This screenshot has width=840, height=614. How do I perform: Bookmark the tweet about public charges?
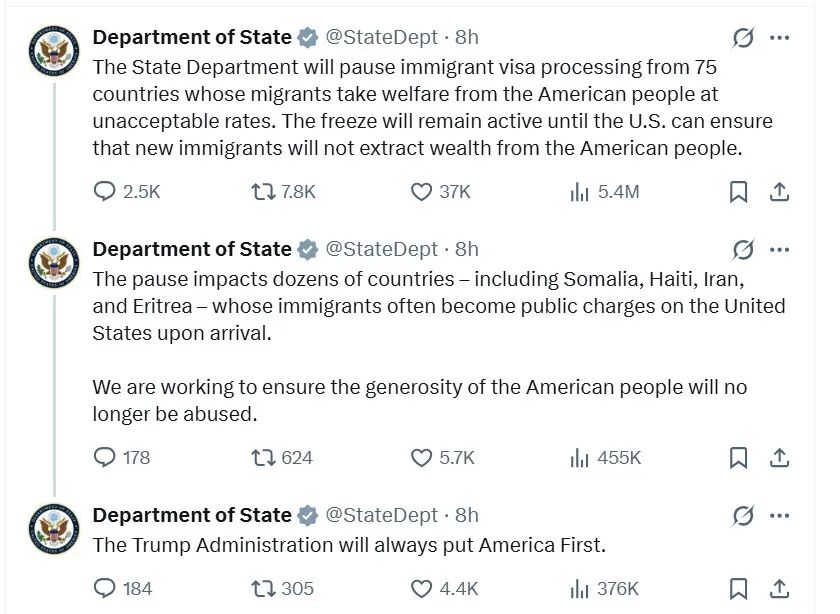(738, 457)
